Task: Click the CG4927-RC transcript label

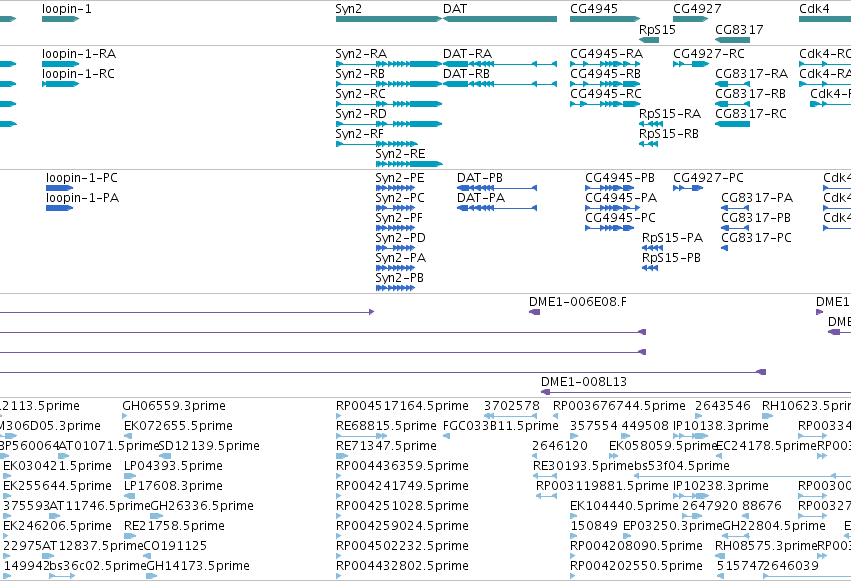Action: [x=709, y=54]
